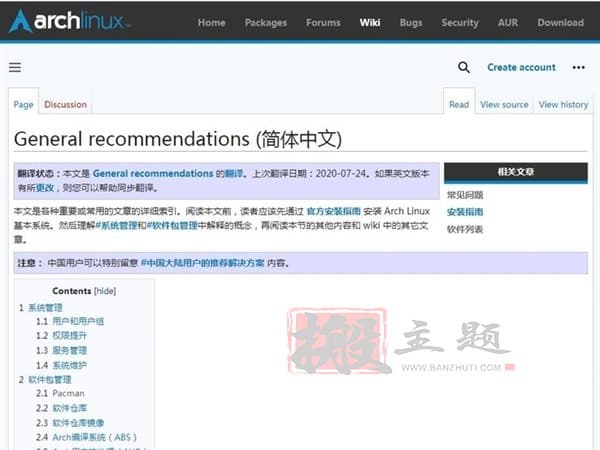Jump to #系统管理 anchor link in intro
This screenshot has width=600, height=450.
[x=116, y=225]
